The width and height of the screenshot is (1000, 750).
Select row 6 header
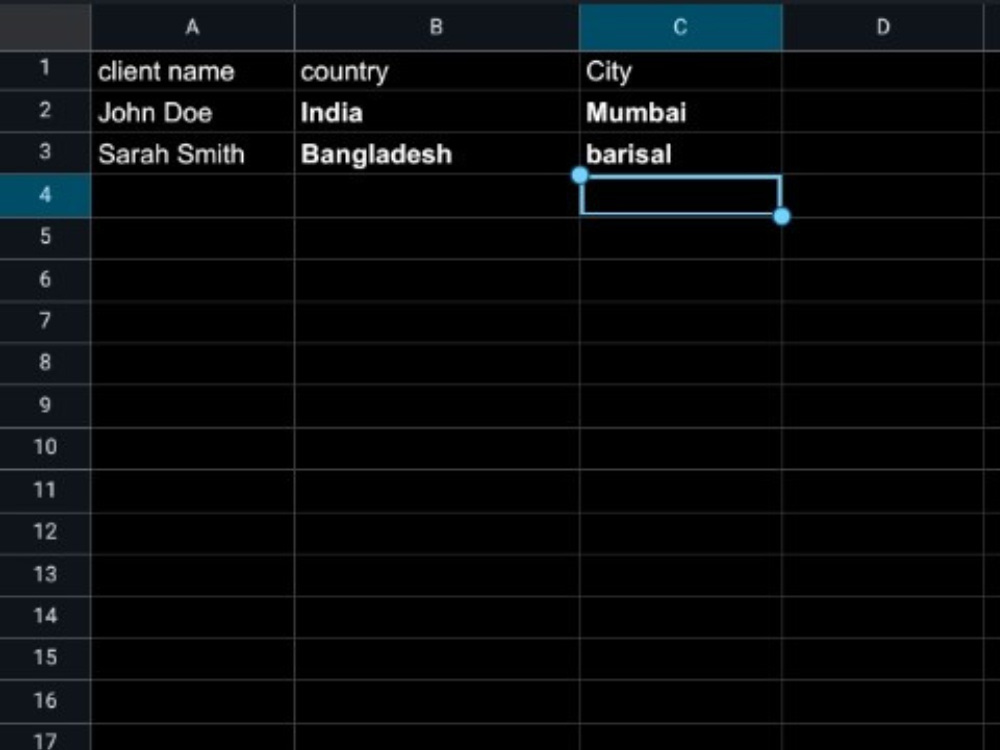click(x=45, y=279)
